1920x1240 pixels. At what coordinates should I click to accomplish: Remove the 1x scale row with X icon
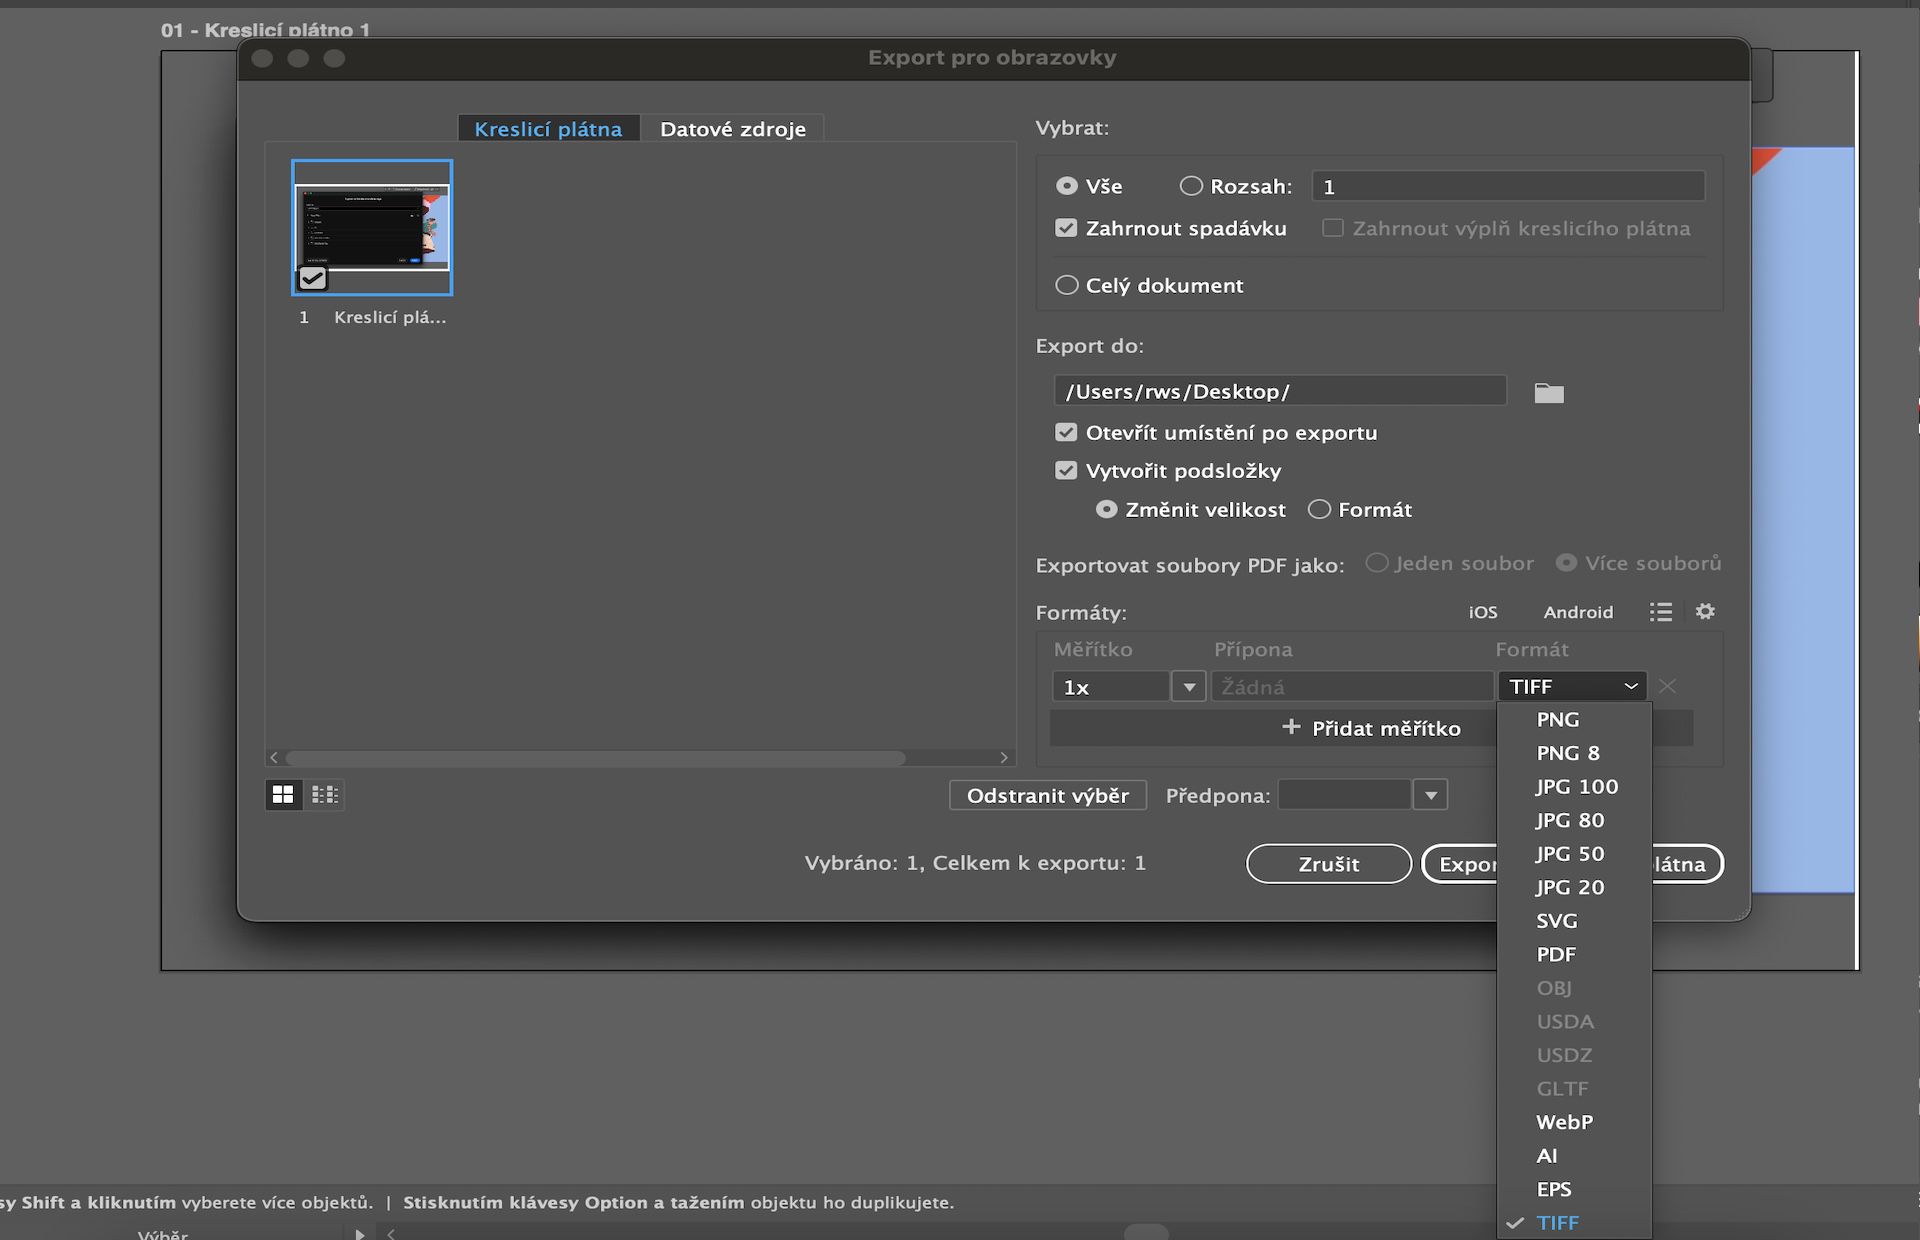click(x=1667, y=686)
